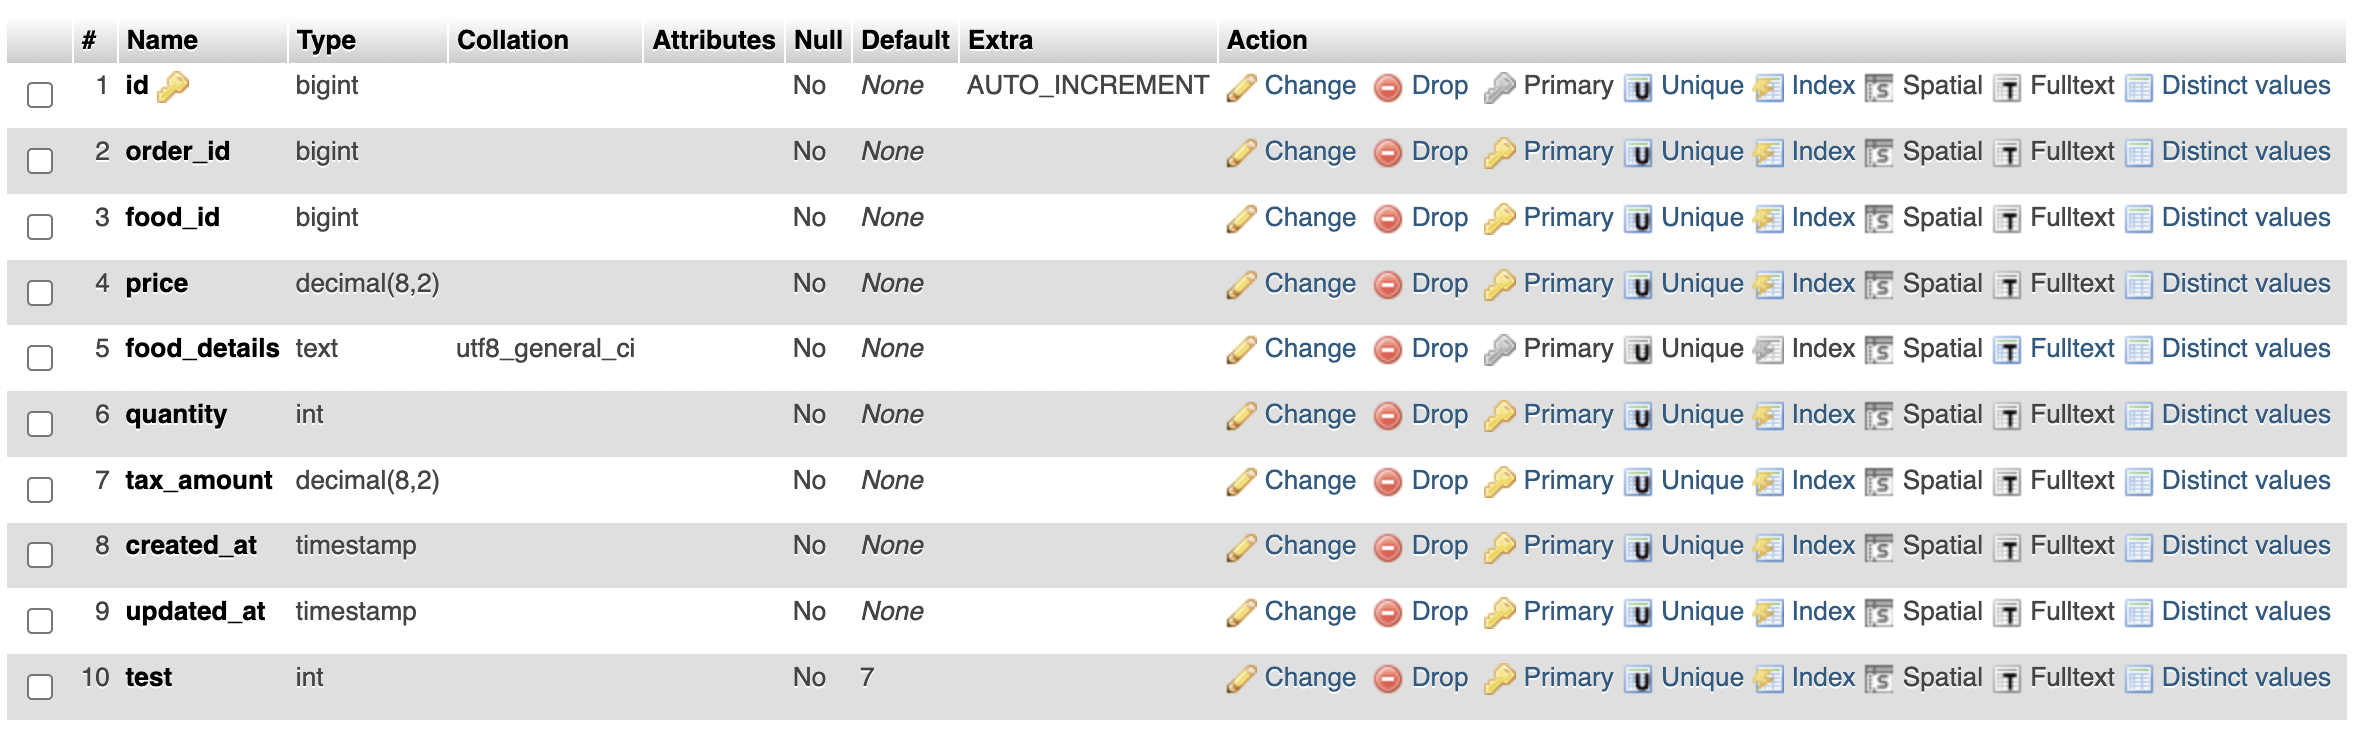Viewport: 2372px width, 744px height.
Task: Click the pencil Change icon for order_id
Action: coord(1241,153)
